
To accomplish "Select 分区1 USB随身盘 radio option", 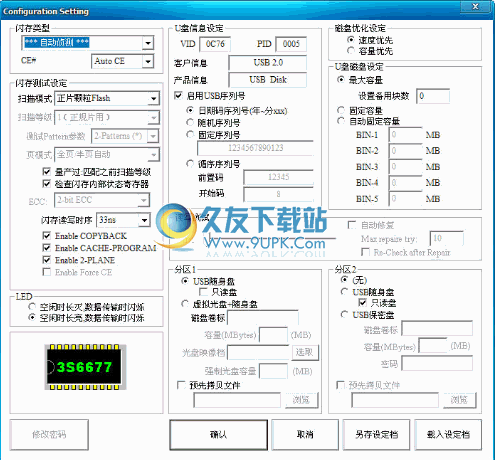I will click(x=185, y=281).
